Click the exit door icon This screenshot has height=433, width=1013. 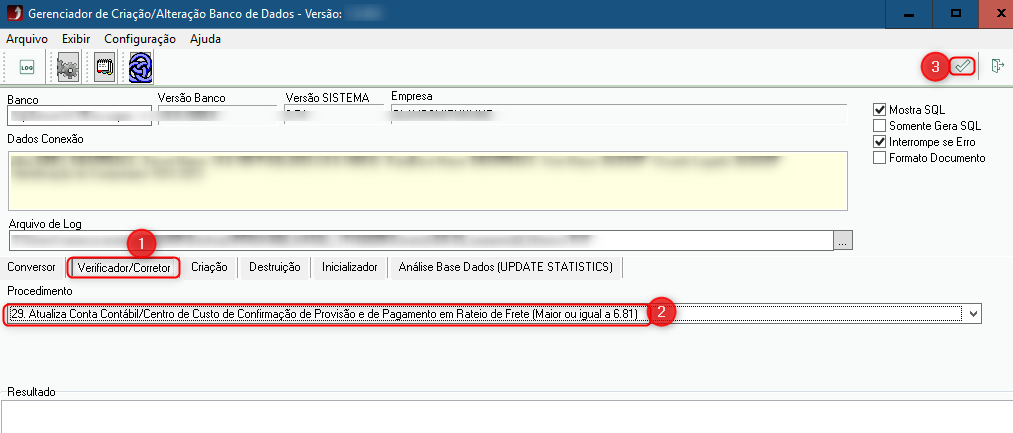pyautogui.click(x=997, y=66)
